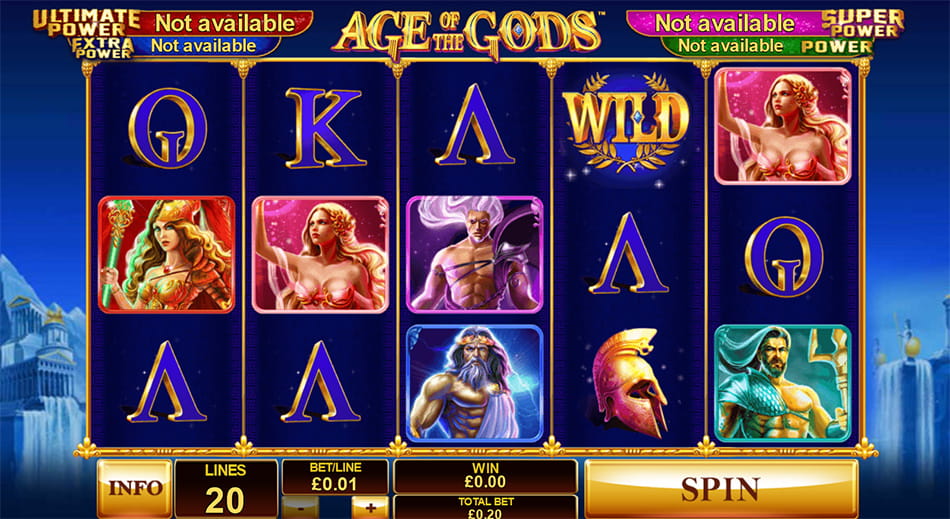
Task: Click the purple Hercules symbol
Action: tap(474, 254)
